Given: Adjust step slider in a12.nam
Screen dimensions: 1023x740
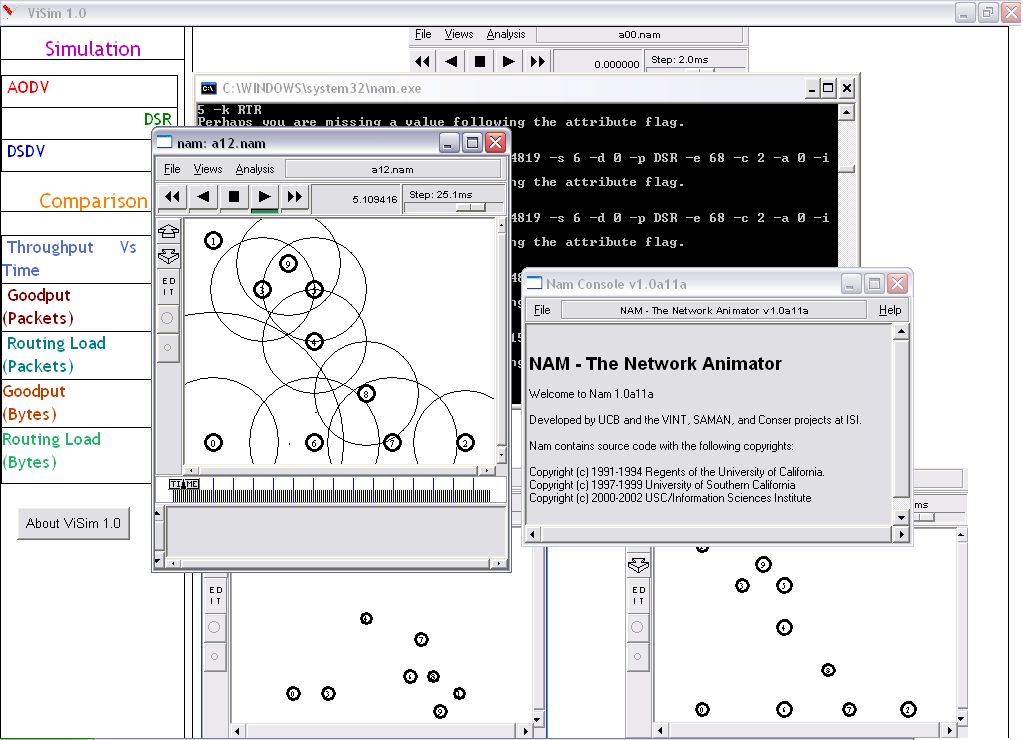Looking at the screenshot, I should 471,208.
